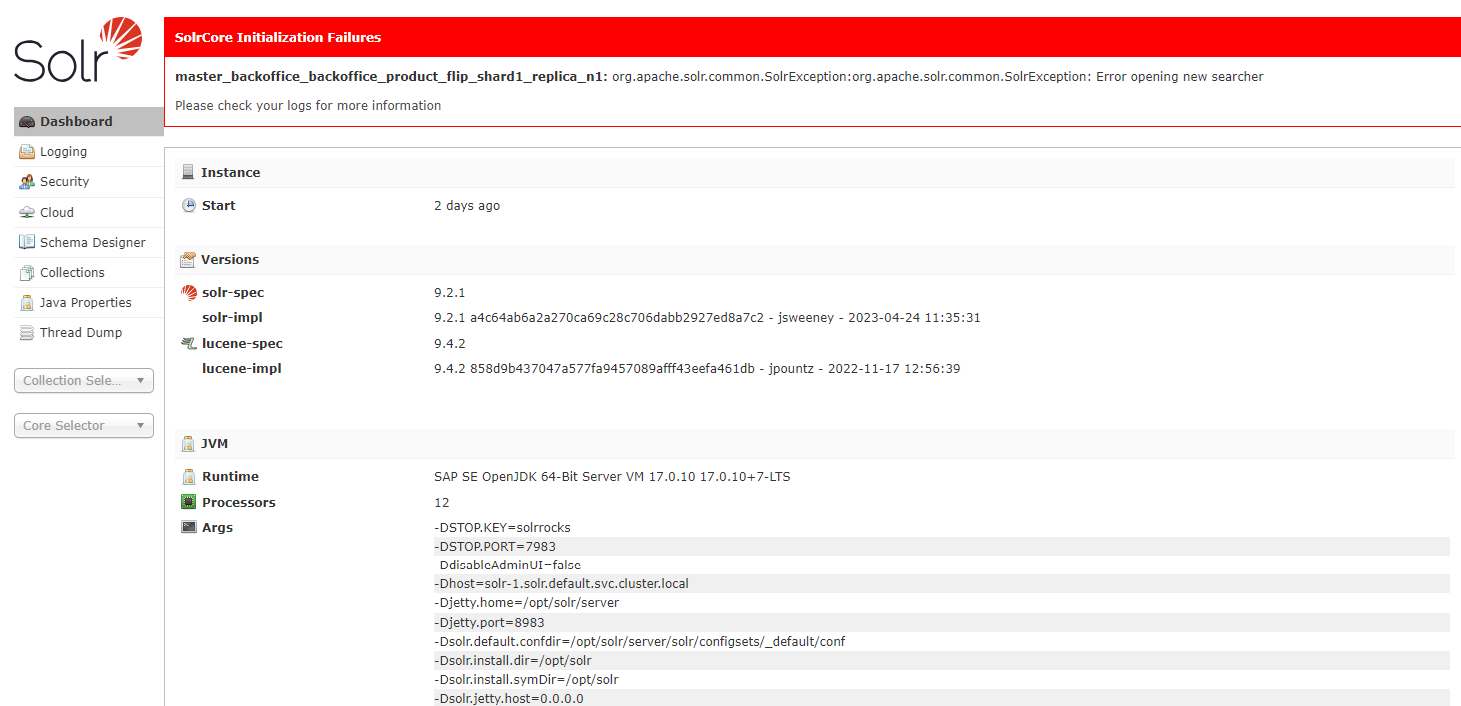Click the Security users icon
The image size is (1461, 706).
pyautogui.click(x=27, y=182)
